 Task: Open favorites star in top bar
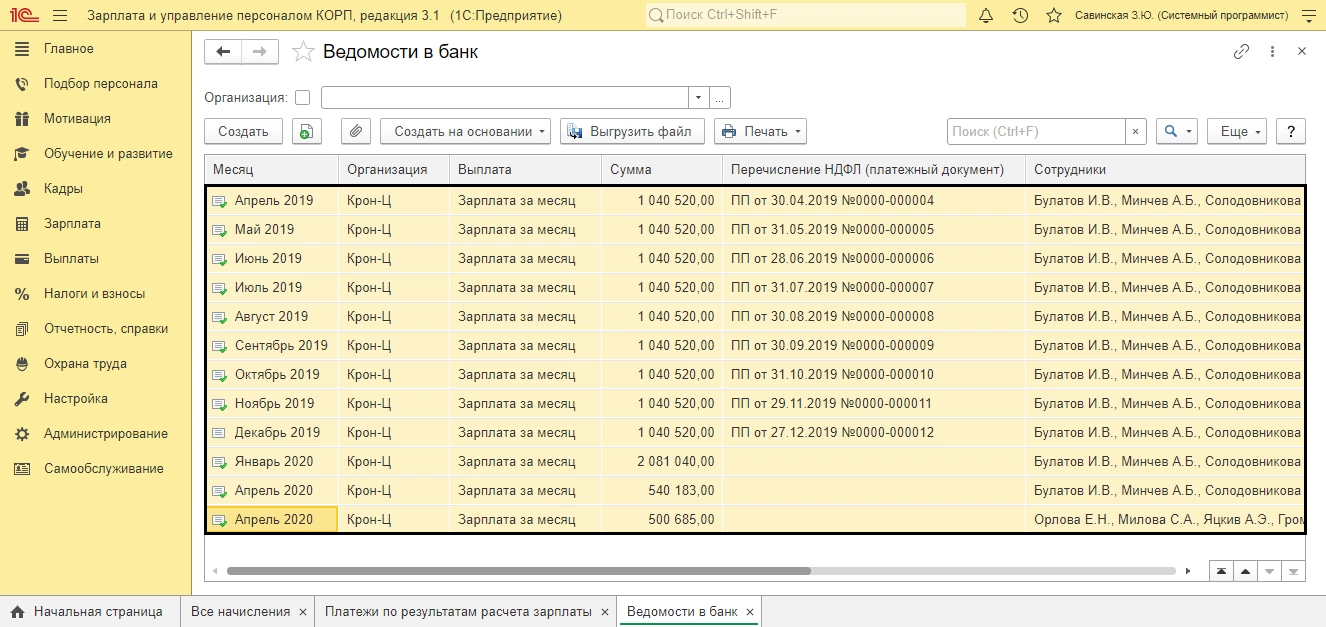[x=1053, y=15]
